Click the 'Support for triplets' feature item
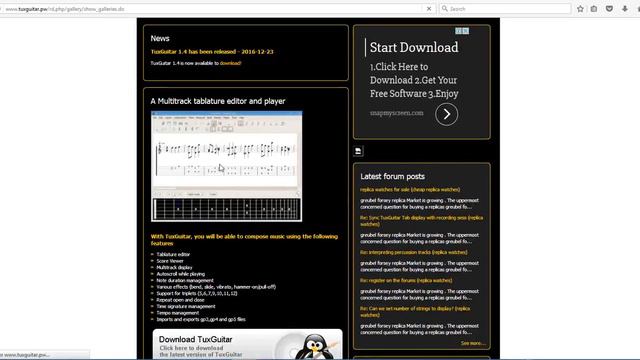Viewport: 640px width, 360px height. (197, 293)
